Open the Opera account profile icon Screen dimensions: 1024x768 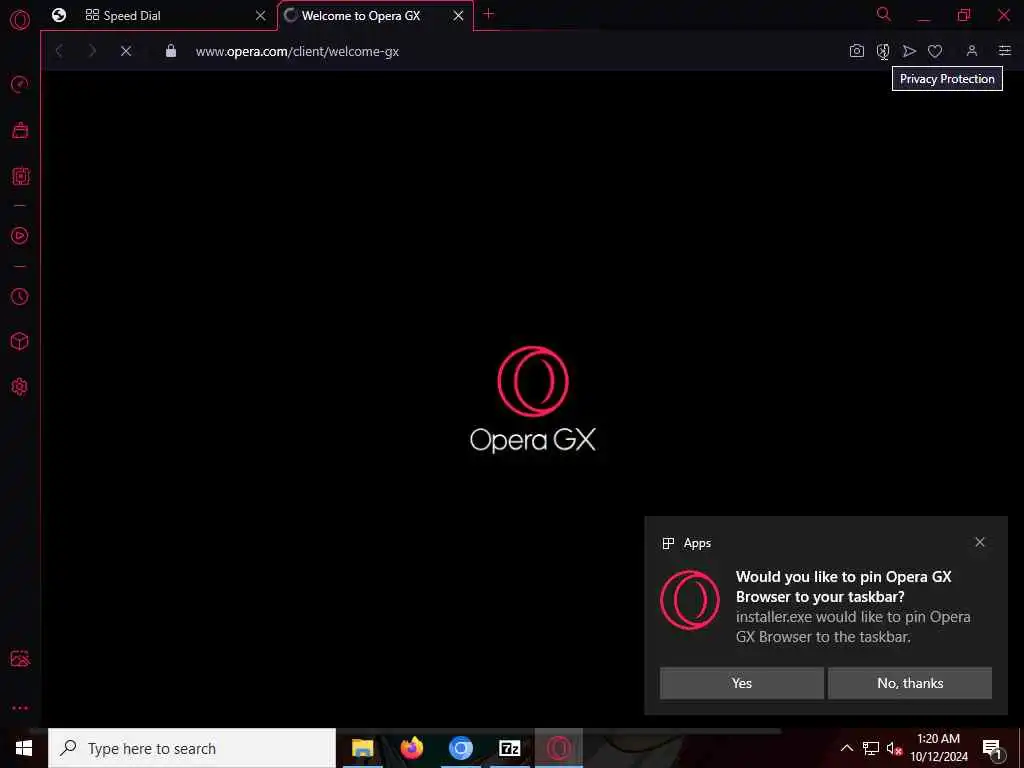pos(972,51)
